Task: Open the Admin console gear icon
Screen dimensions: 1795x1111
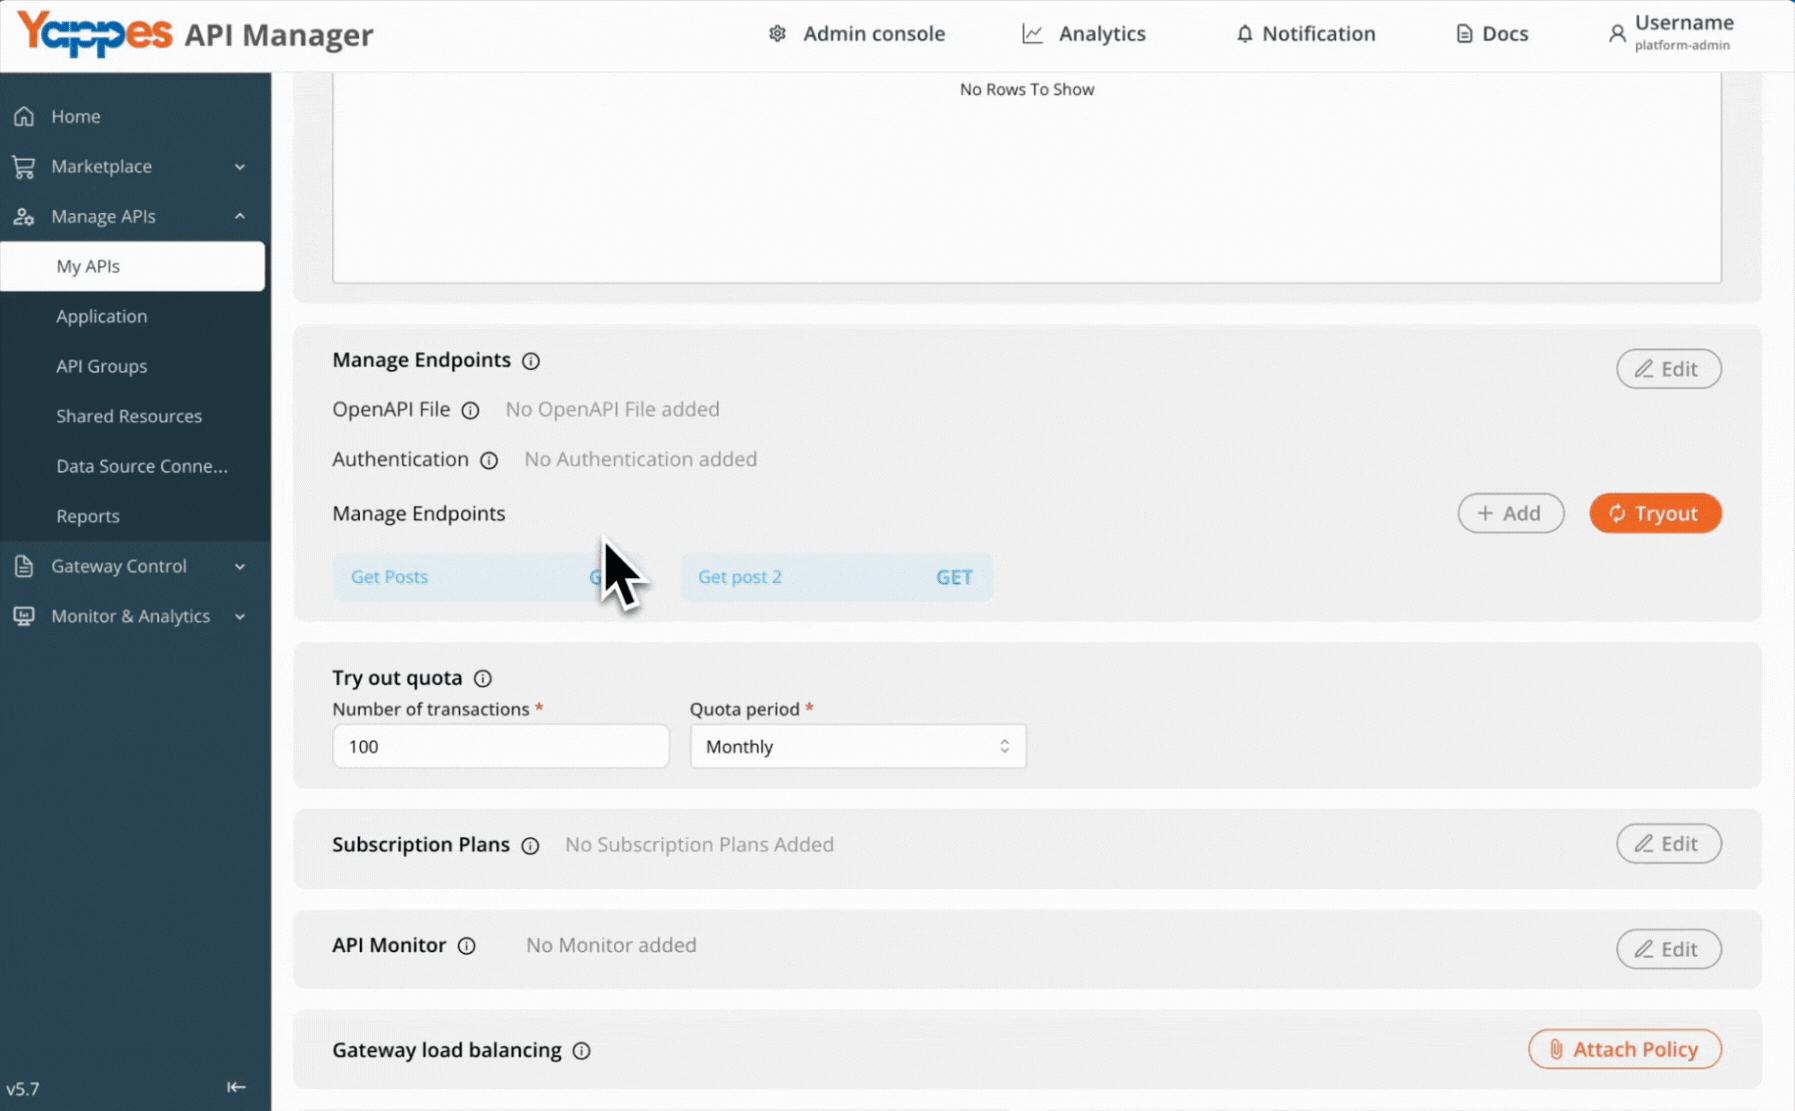Action: click(x=777, y=34)
